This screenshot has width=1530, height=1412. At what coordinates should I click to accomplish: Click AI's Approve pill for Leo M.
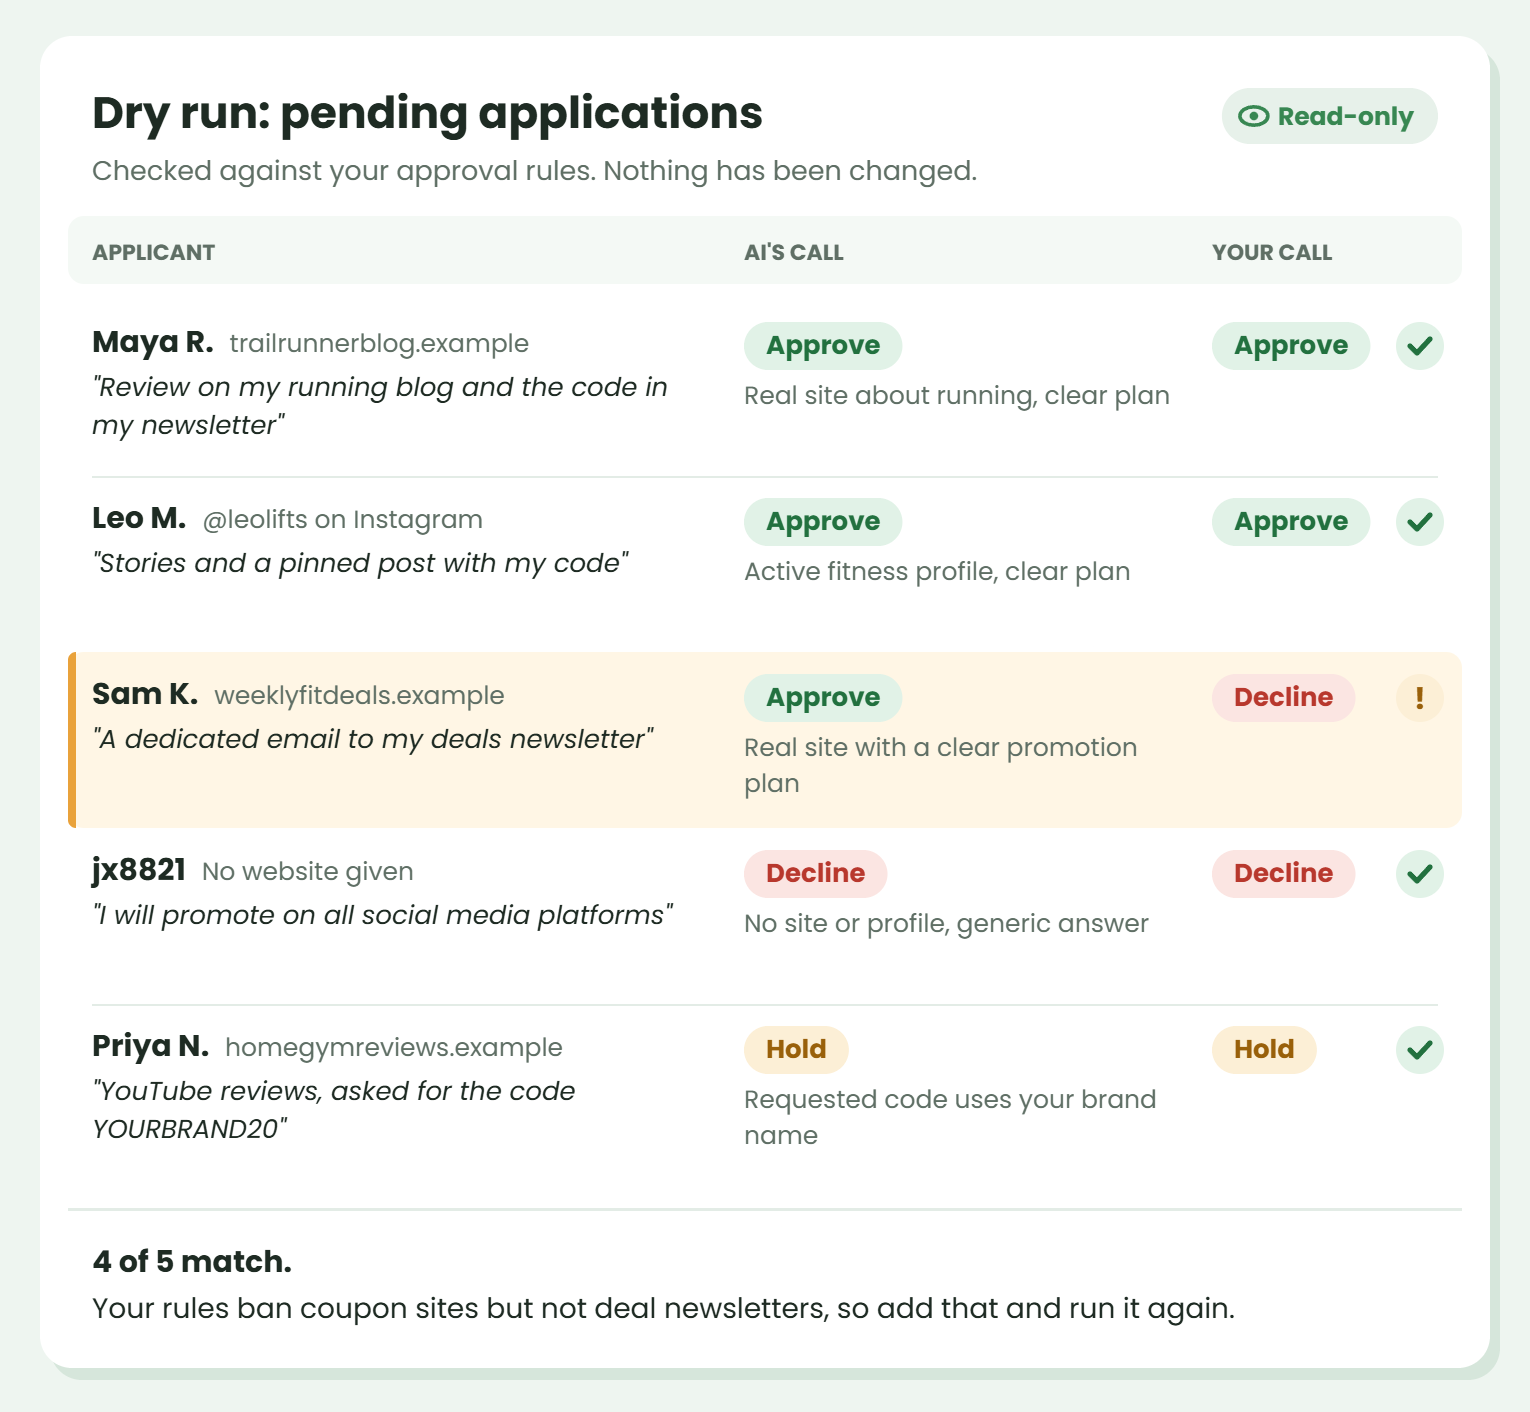point(823,522)
